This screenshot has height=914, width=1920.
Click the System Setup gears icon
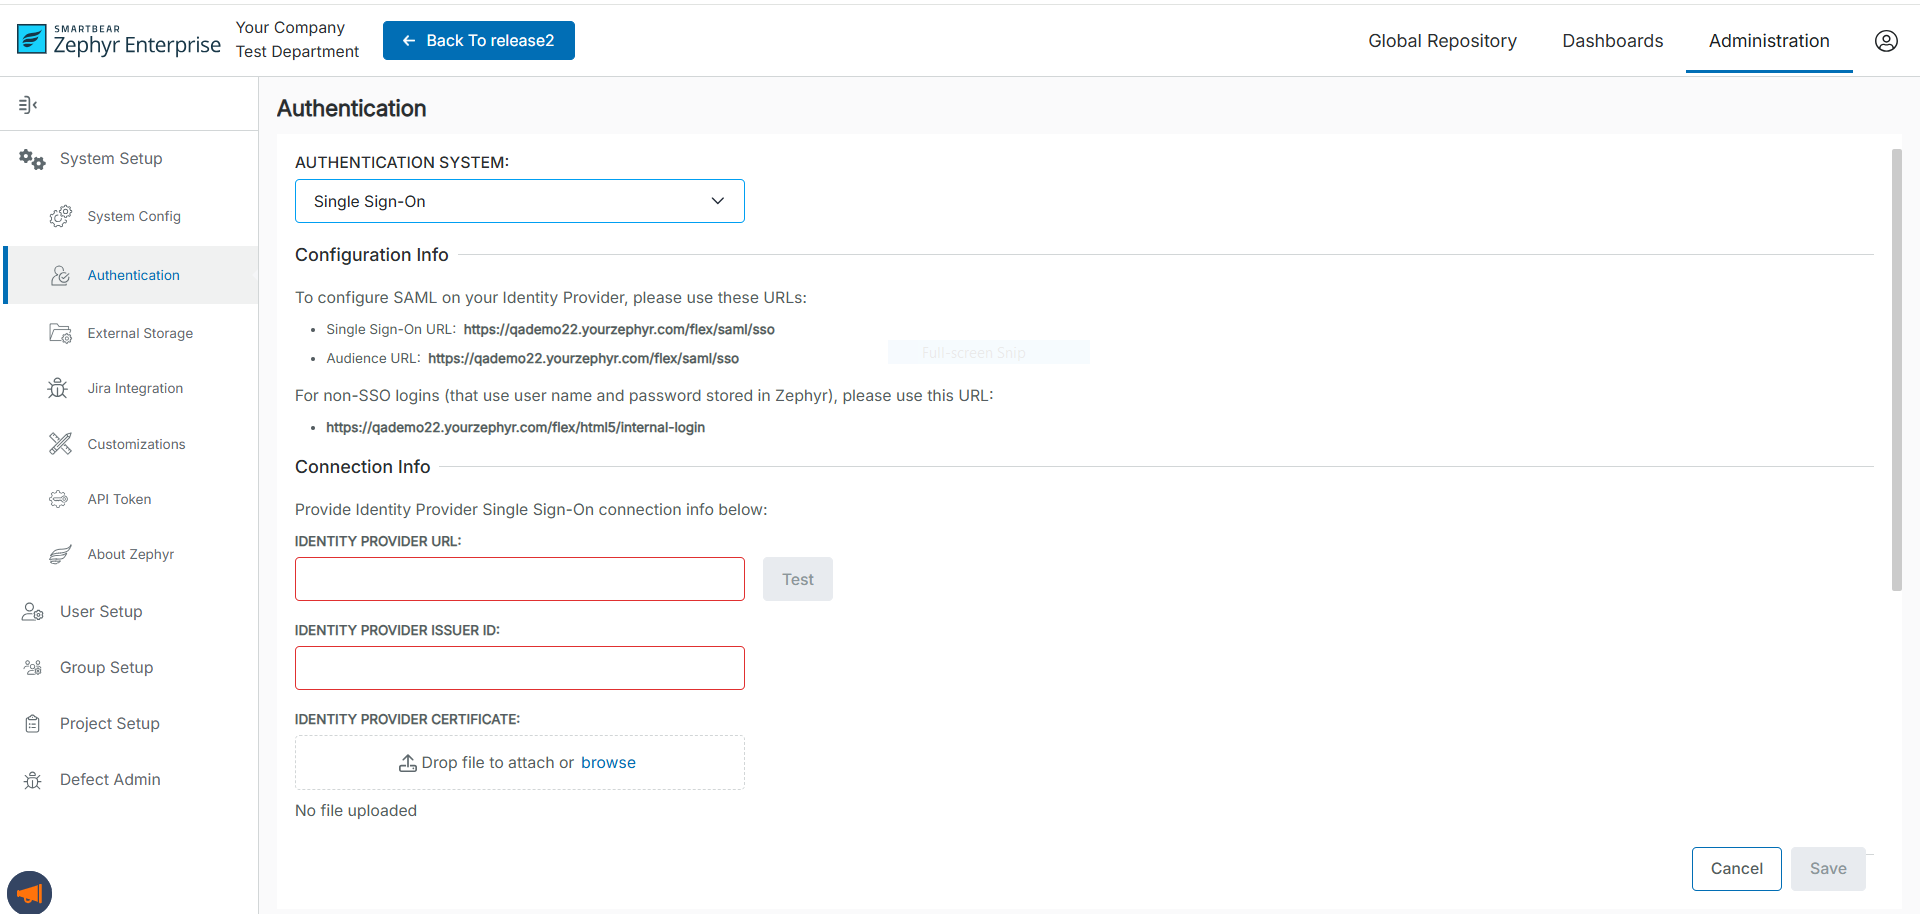click(32, 159)
